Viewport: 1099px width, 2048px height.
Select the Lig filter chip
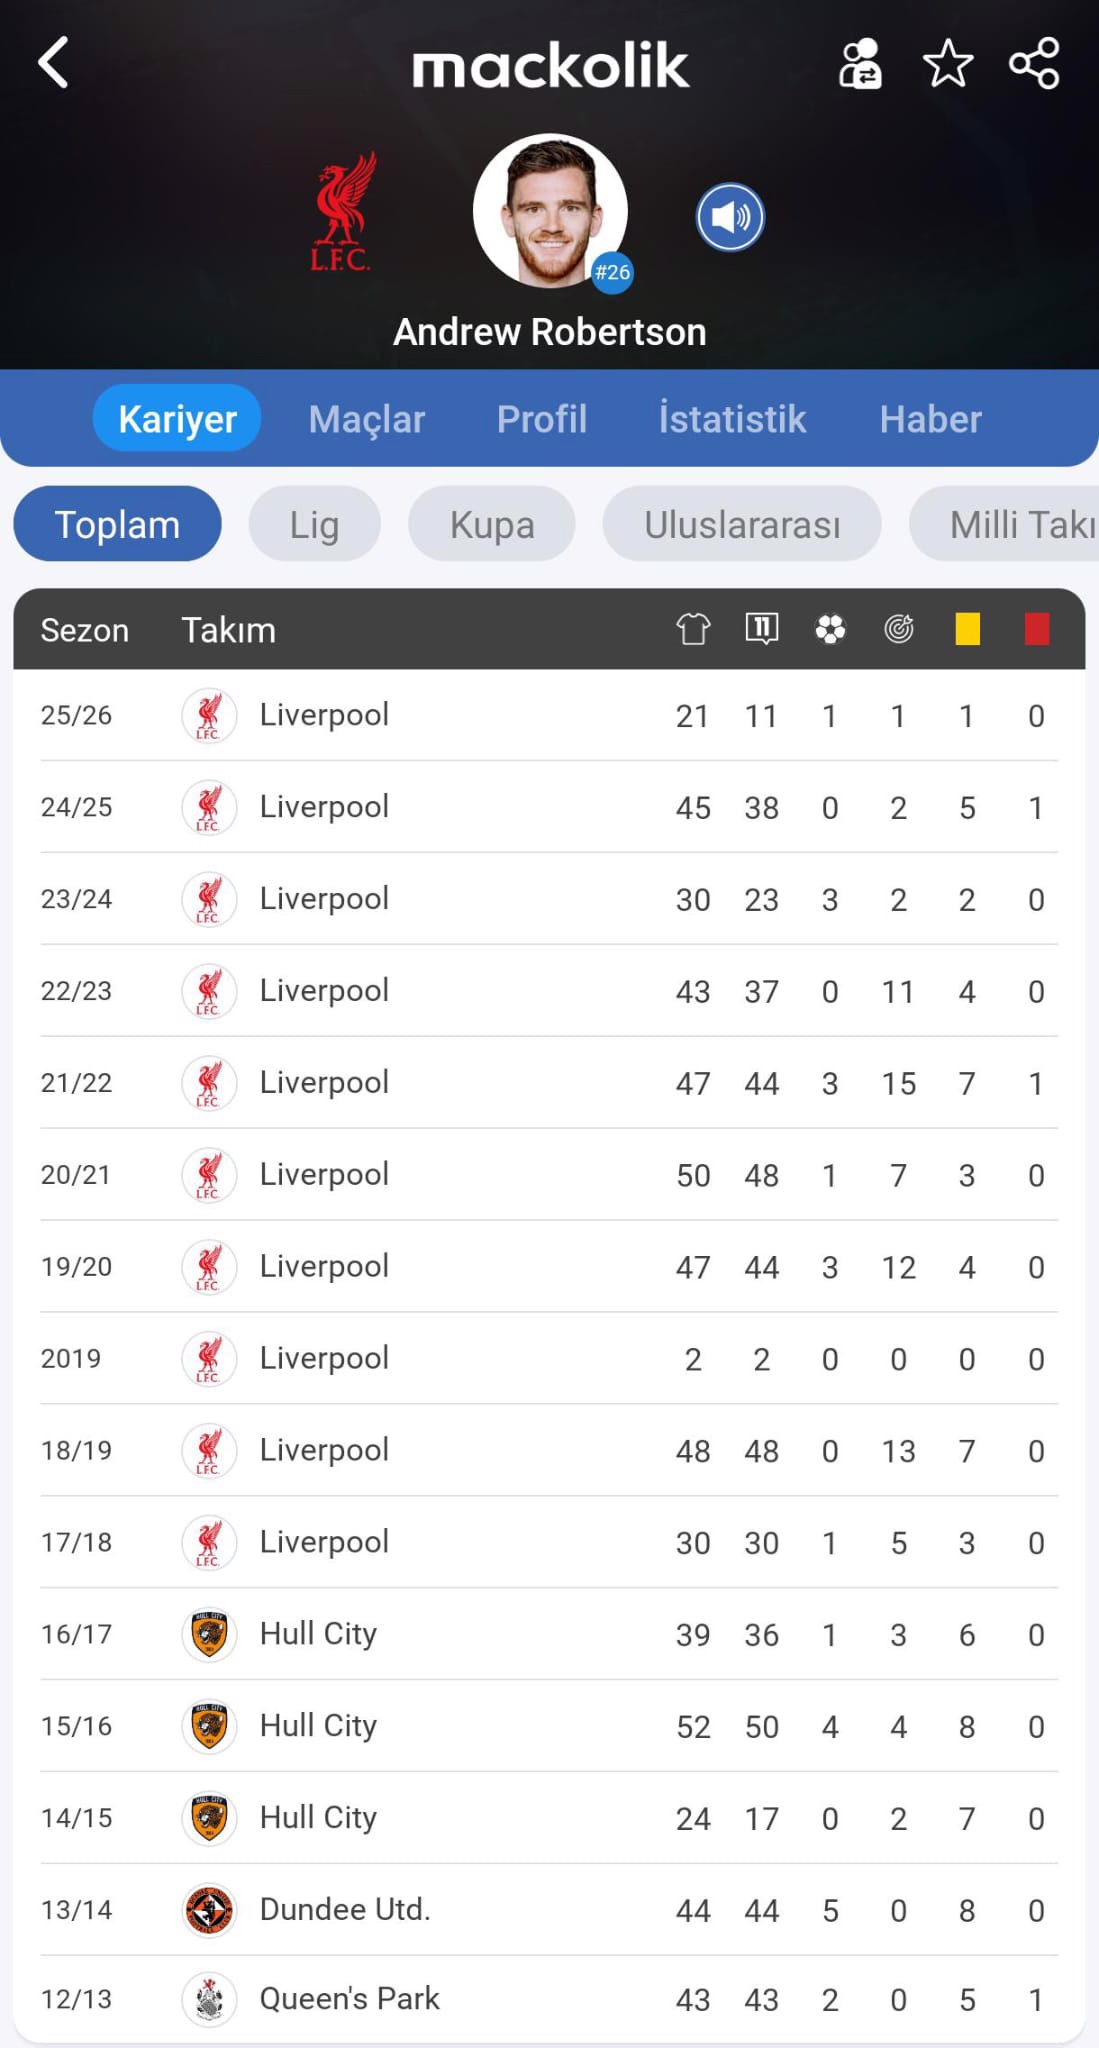(314, 525)
